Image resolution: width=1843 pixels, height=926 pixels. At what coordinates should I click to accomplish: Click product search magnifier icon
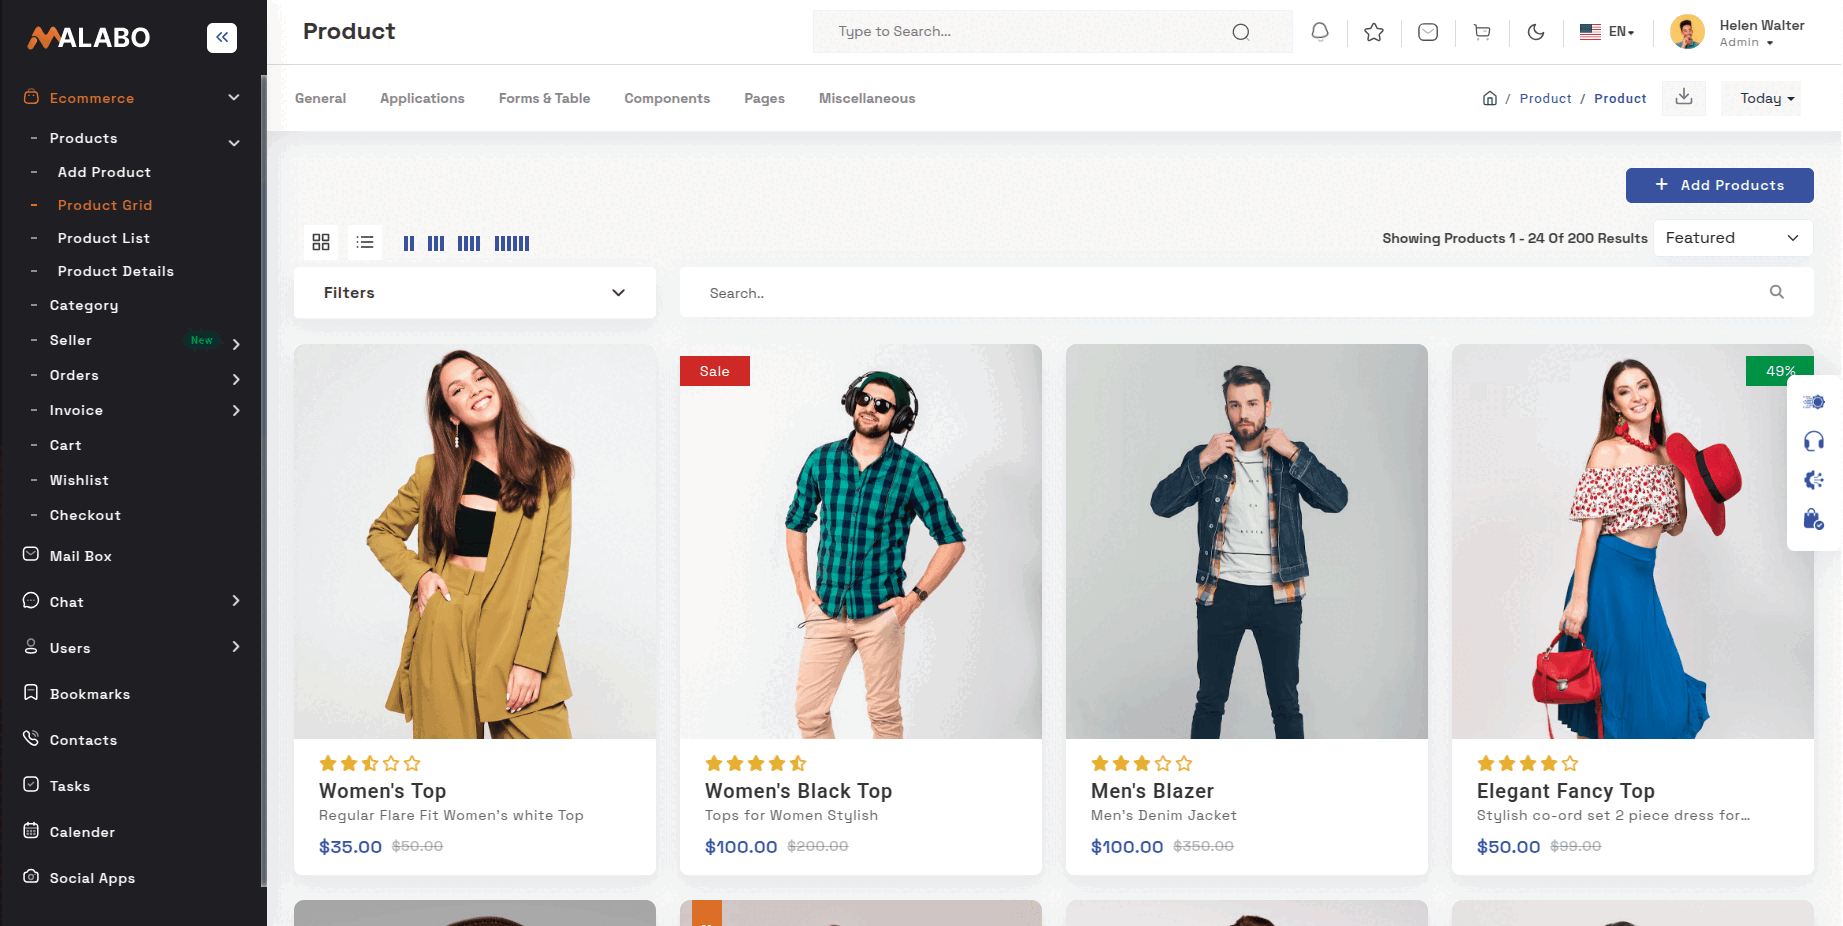1777,292
